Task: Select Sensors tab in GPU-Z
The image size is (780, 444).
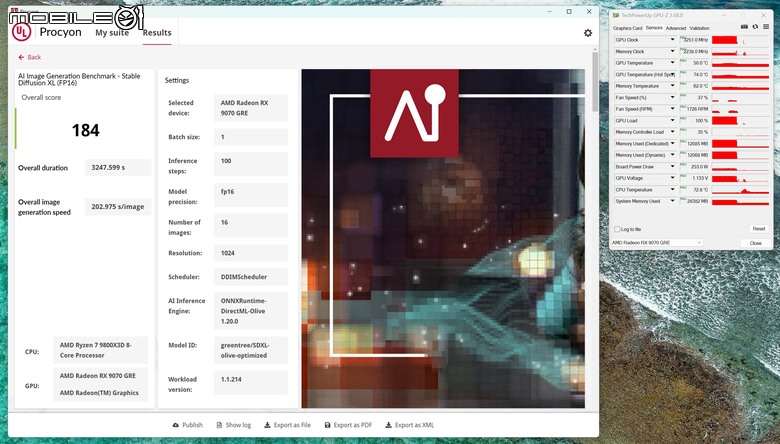Action: pos(654,28)
